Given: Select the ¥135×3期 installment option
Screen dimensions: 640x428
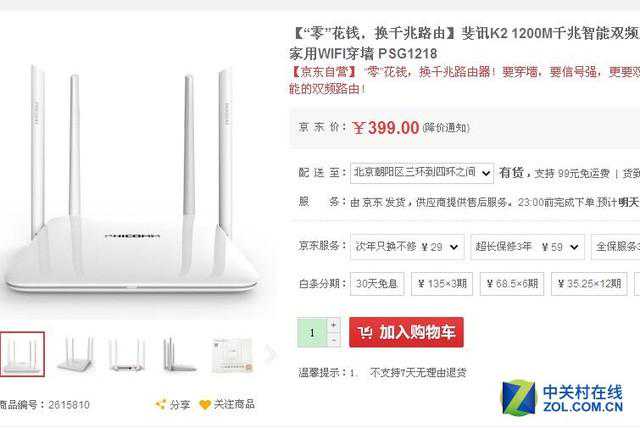Looking at the screenshot, I should (x=442, y=284).
